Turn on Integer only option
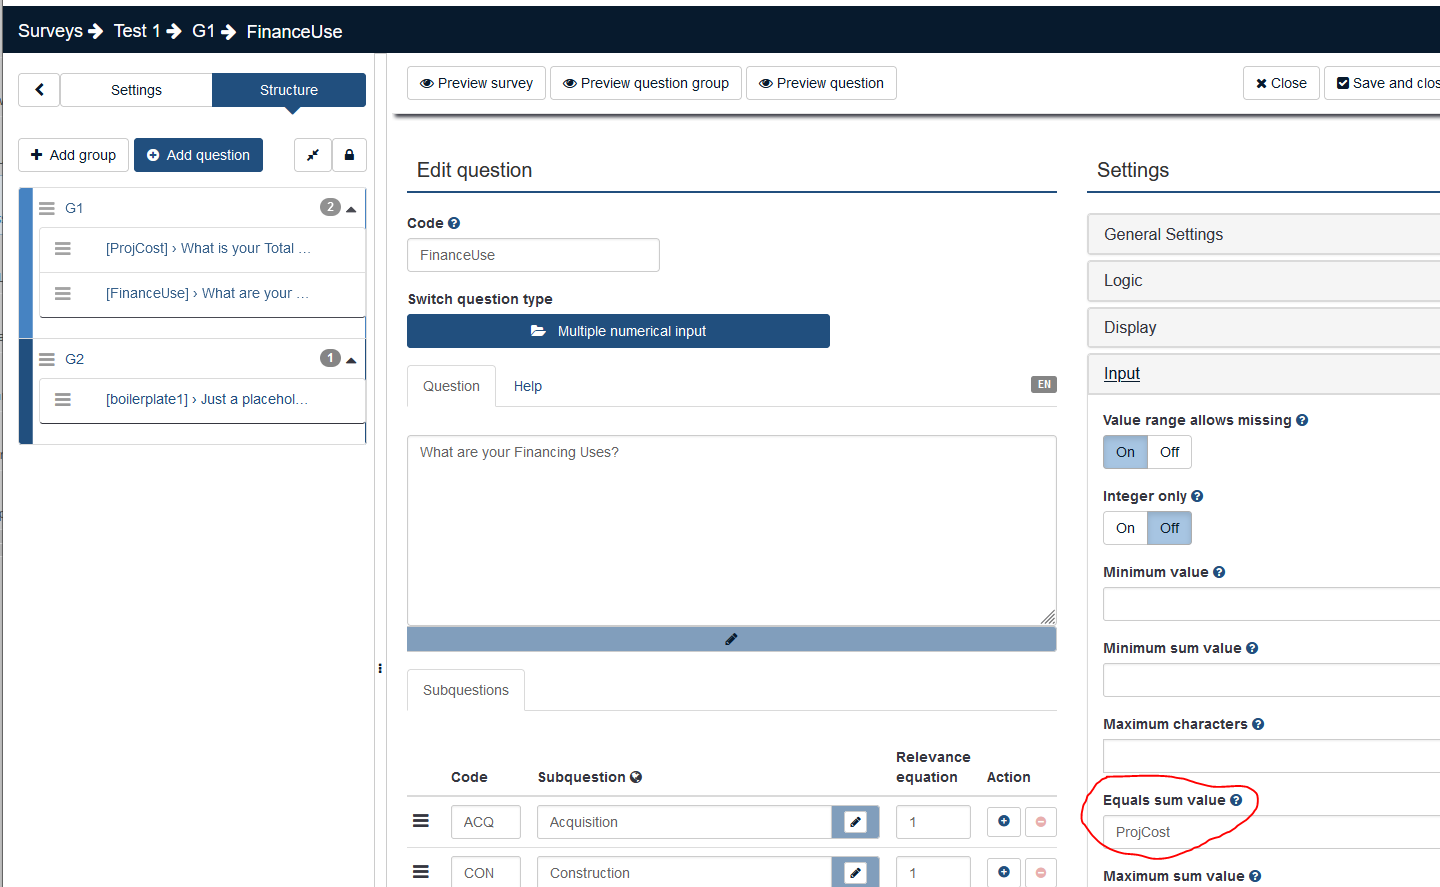The width and height of the screenshot is (1440, 887). [x=1125, y=528]
